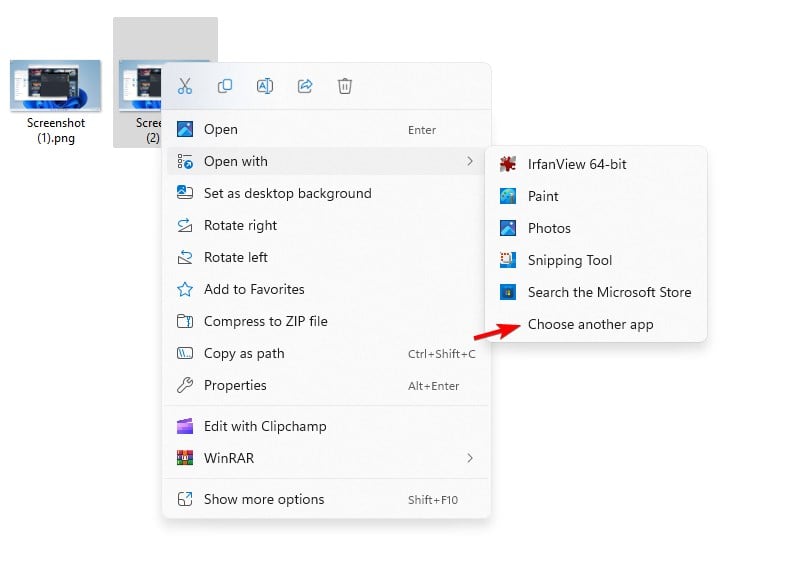Click the Copy as path icon
Viewport: 811px width, 565px height.
(x=185, y=353)
